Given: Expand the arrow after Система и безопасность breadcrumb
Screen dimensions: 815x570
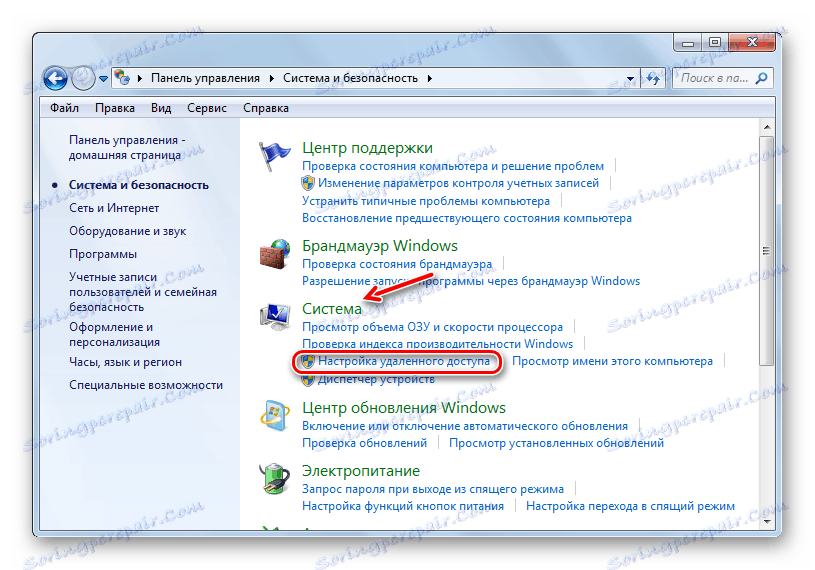Looking at the screenshot, I should tap(429, 78).
